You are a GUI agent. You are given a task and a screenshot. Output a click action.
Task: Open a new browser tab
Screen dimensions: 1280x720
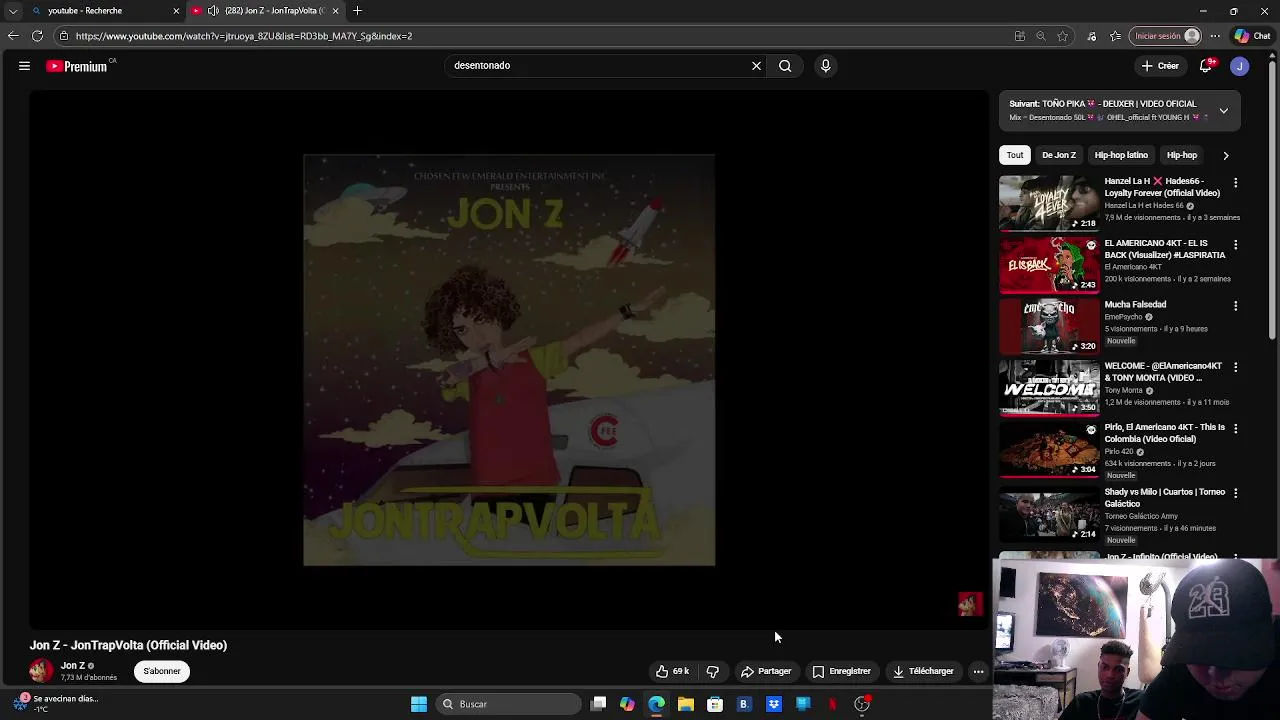point(357,11)
